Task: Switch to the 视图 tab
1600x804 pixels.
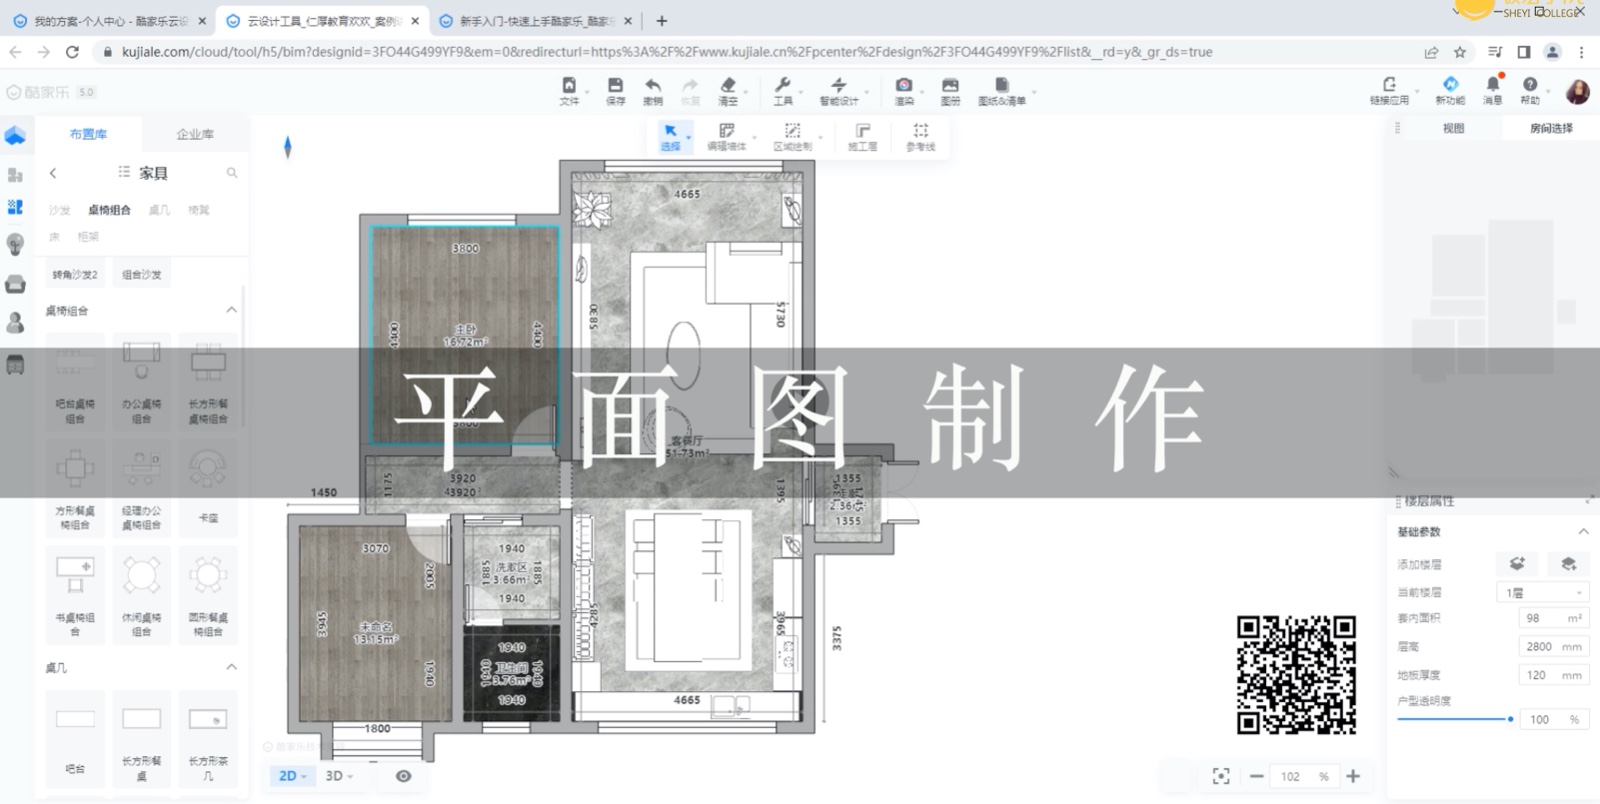Action: coord(1453,128)
